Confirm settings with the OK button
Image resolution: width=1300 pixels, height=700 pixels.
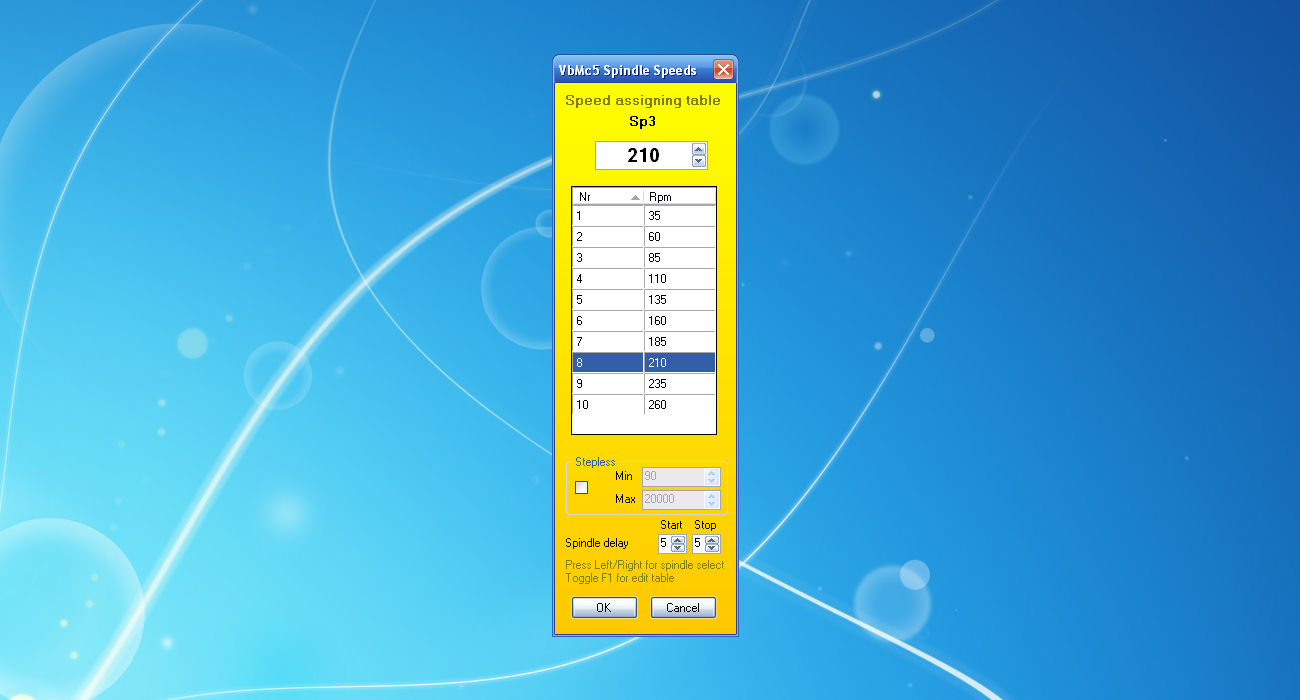coord(604,608)
